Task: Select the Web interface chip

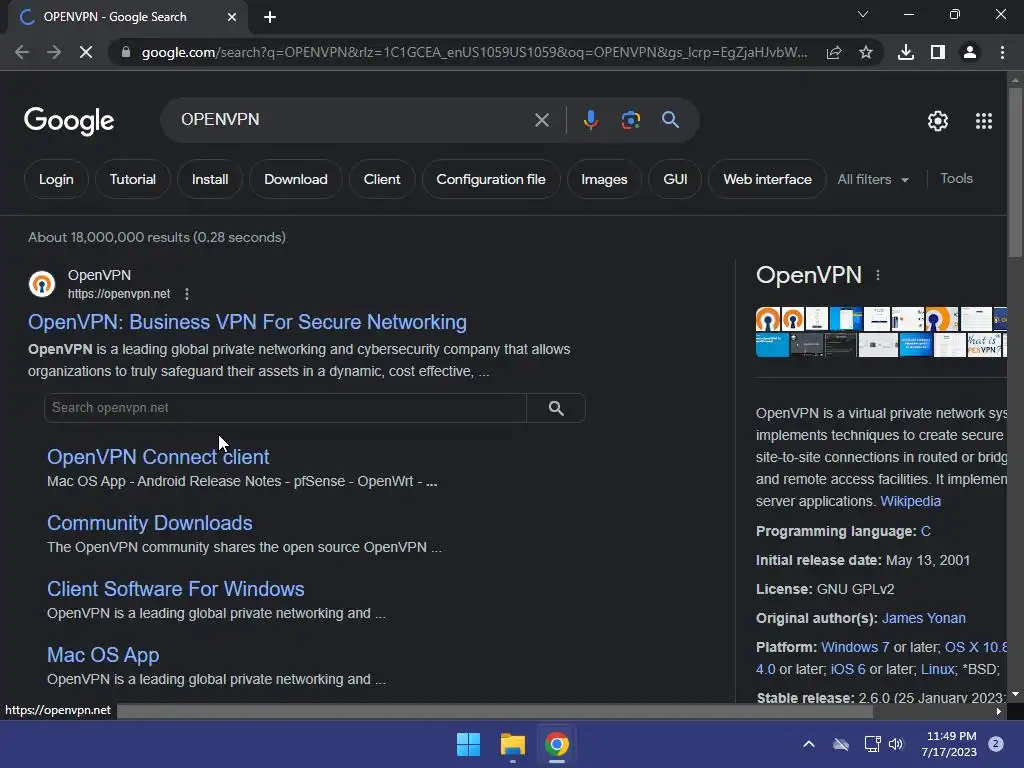Action: (x=767, y=179)
